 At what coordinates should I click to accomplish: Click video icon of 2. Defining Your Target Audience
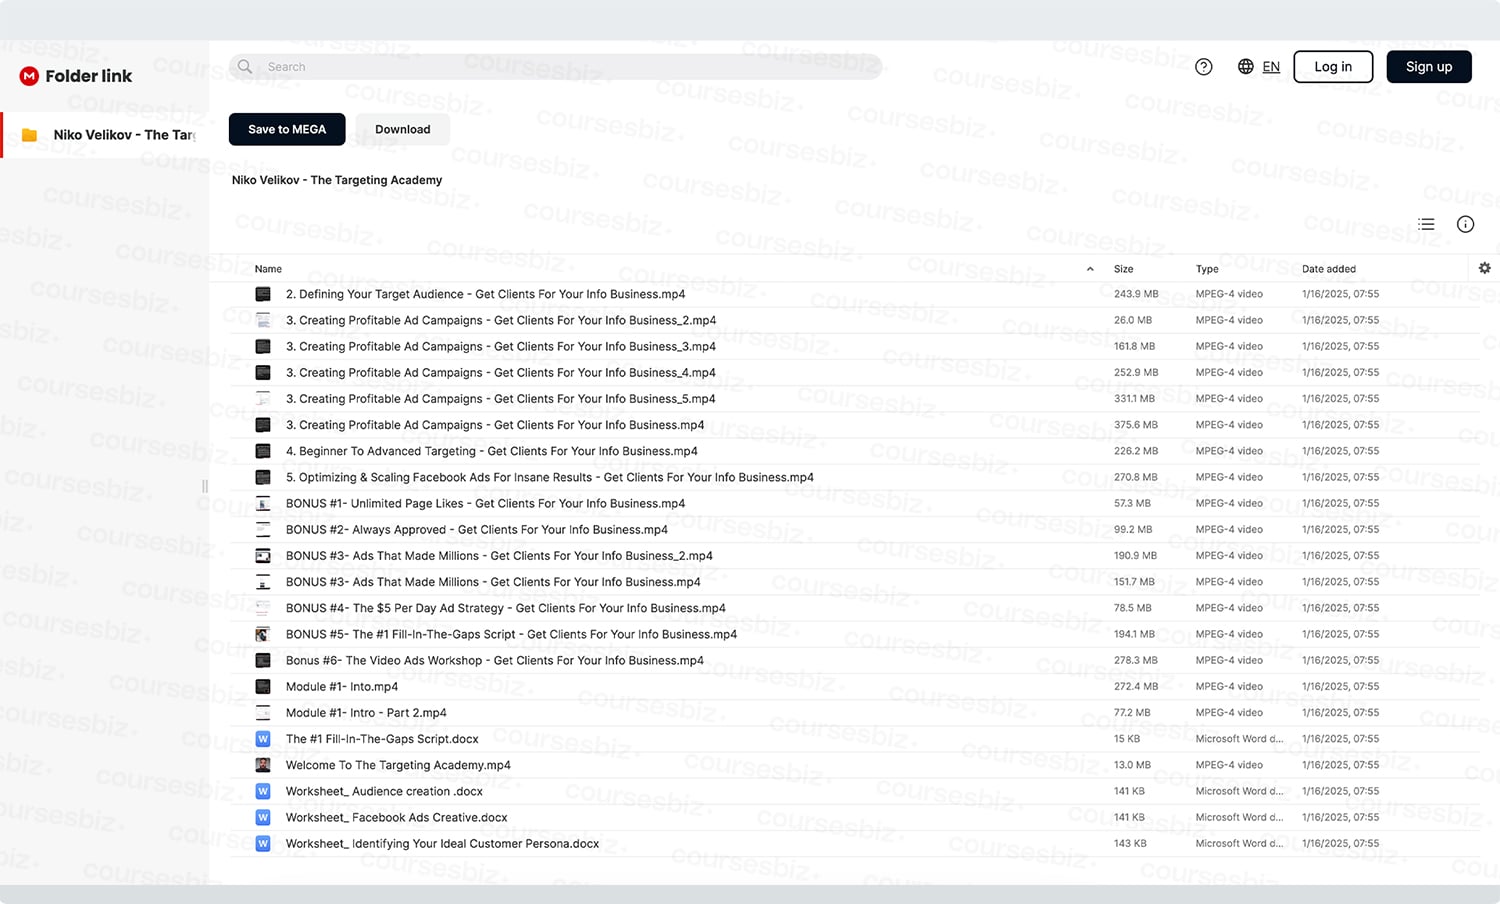coord(263,294)
